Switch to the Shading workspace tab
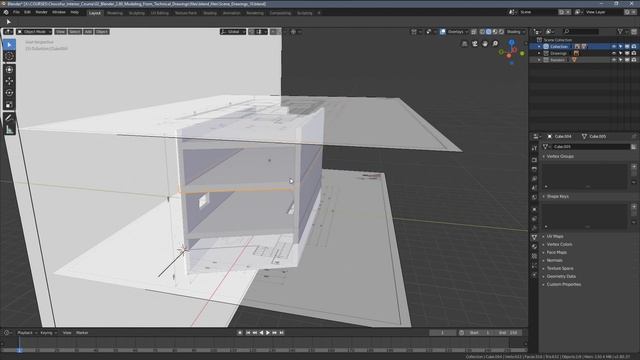This screenshot has width=640, height=360. pyautogui.click(x=210, y=13)
